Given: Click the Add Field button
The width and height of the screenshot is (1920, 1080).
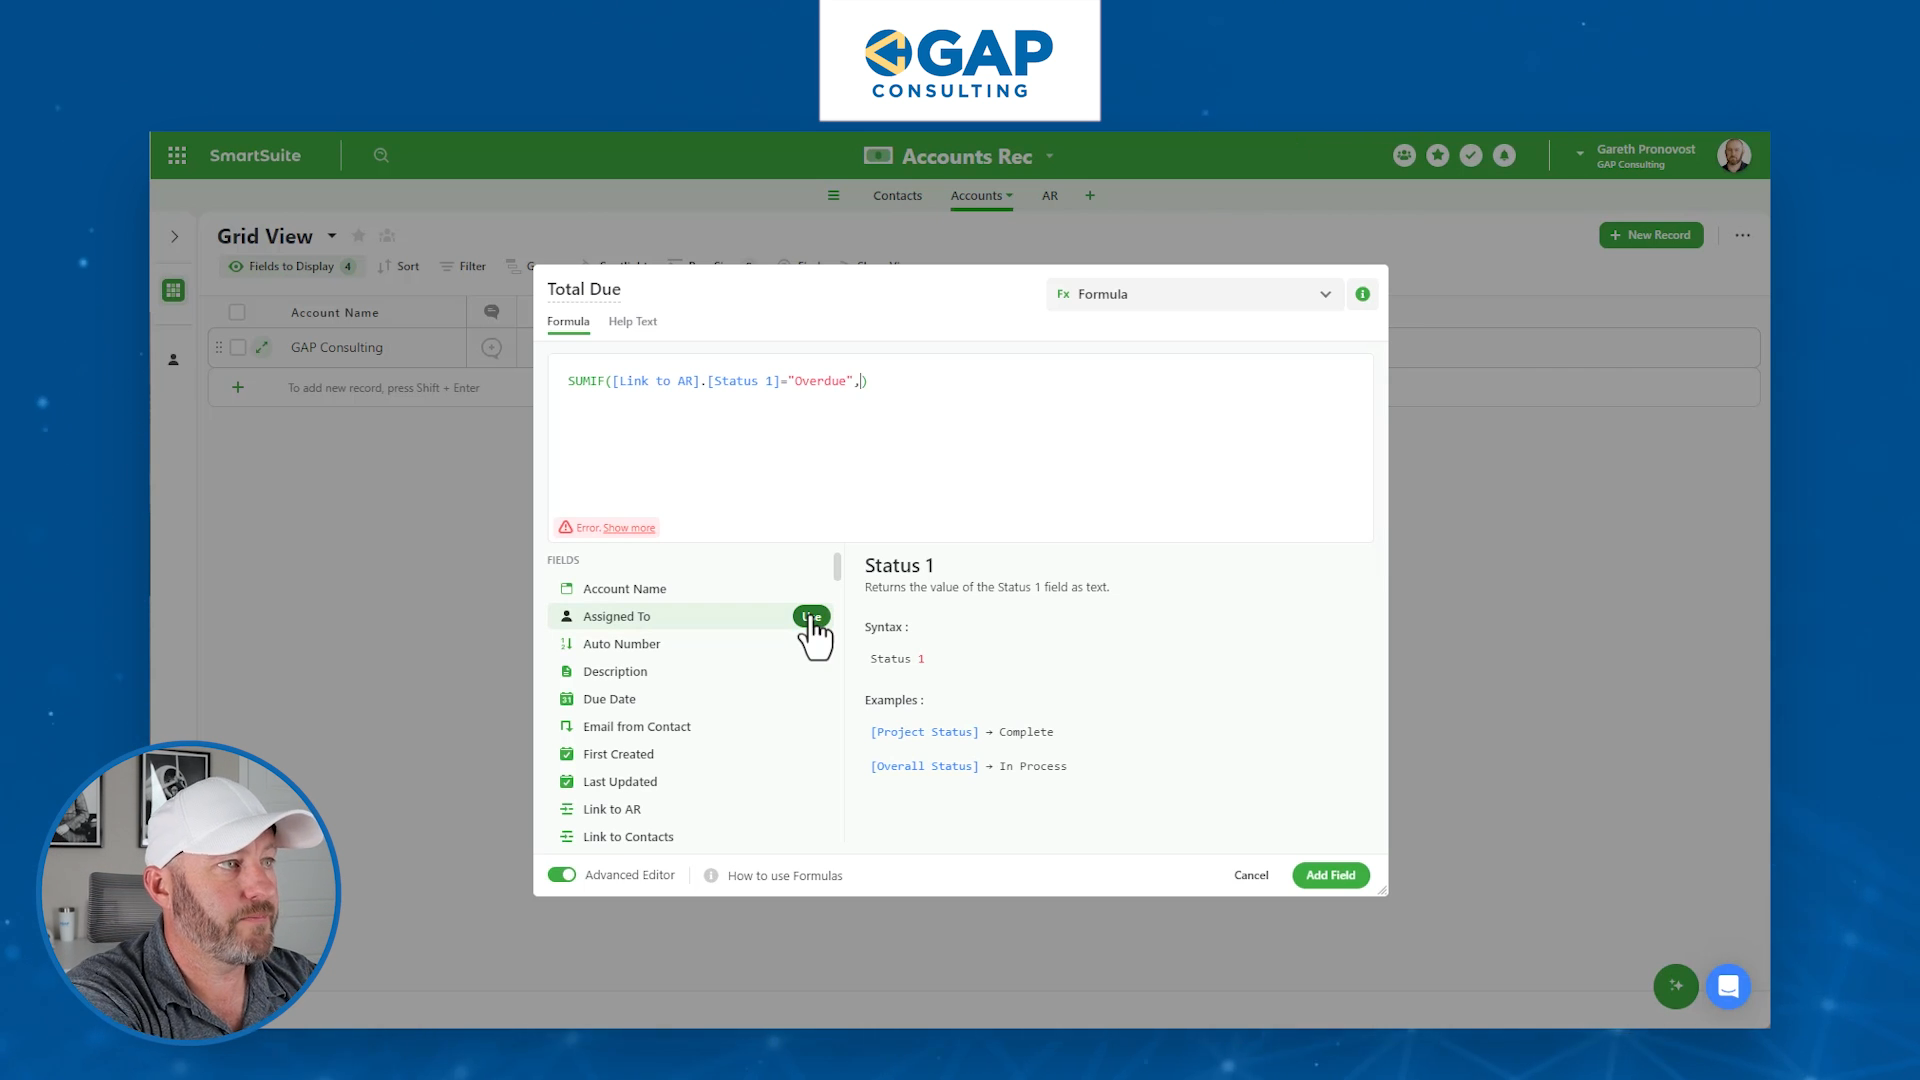Looking at the screenshot, I should (x=1330, y=875).
